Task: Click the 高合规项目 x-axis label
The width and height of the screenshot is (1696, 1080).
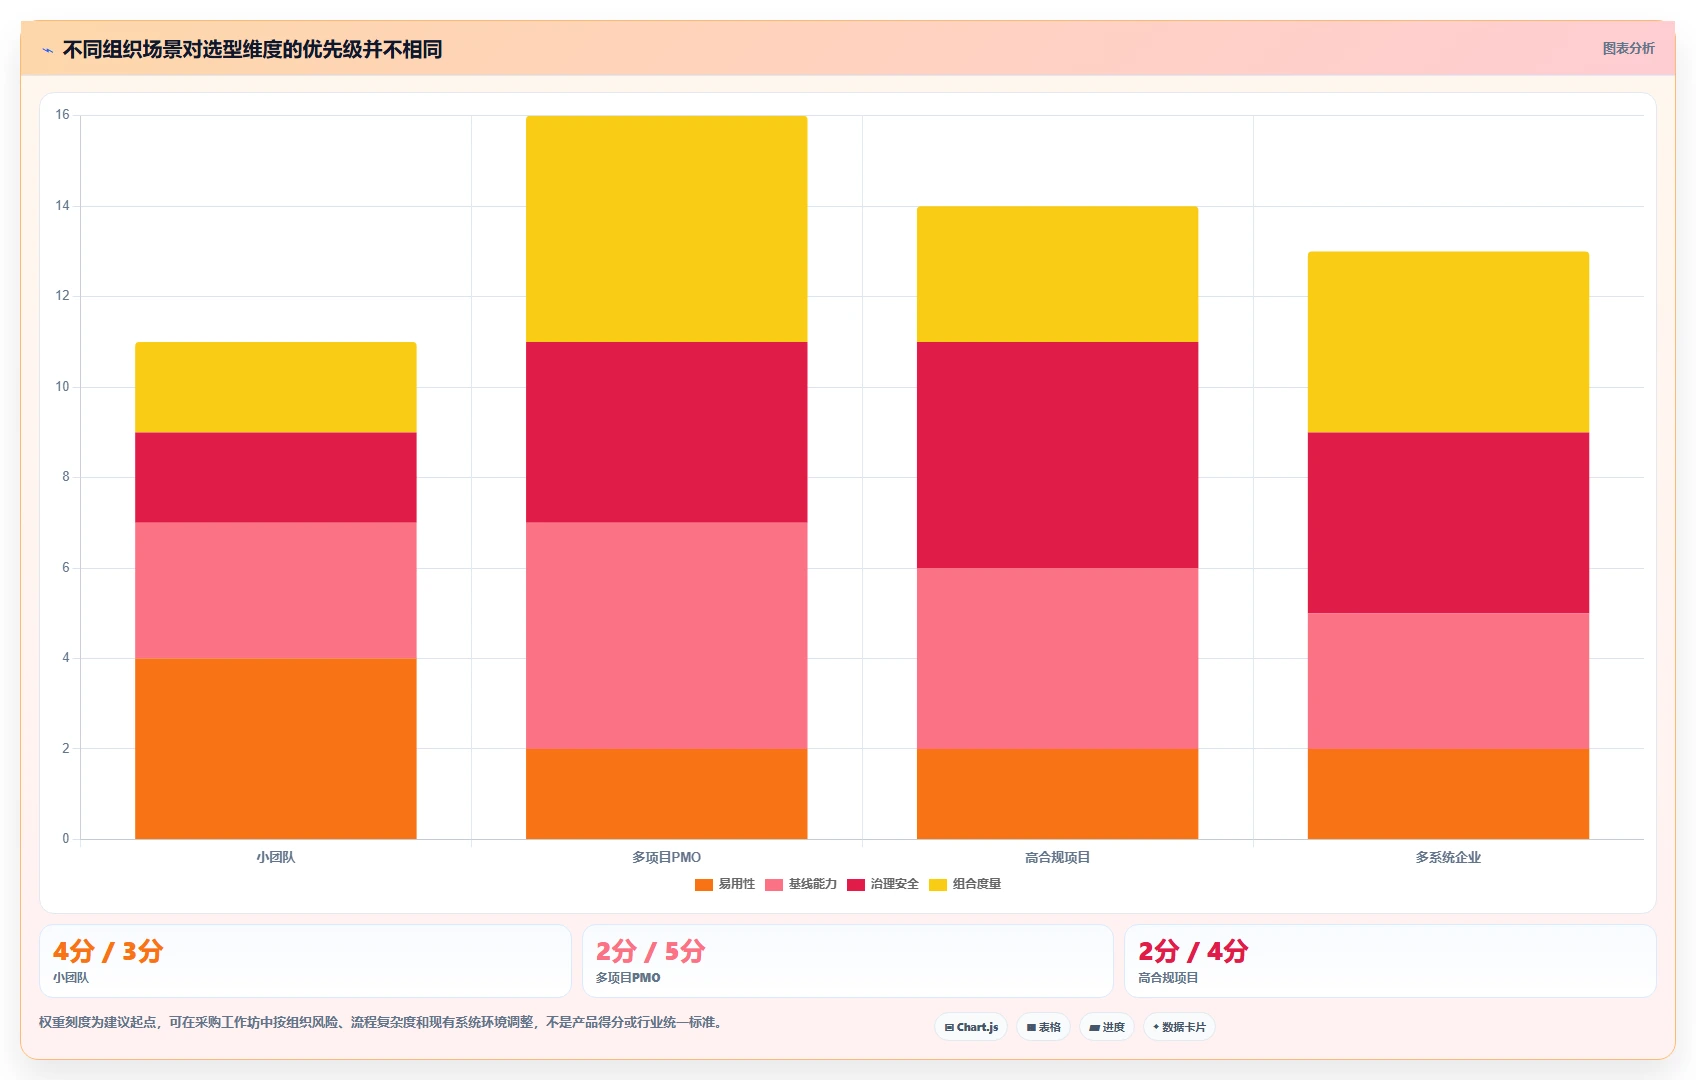Action: tap(1058, 857)
